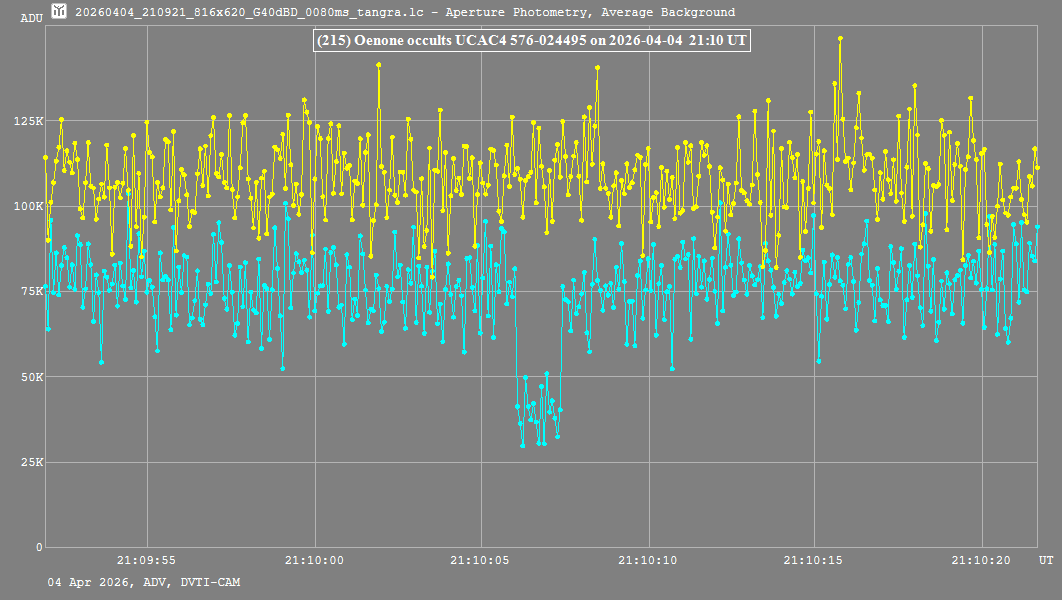Click the 0 label at the axis origin
The width and height of the screenshot is (1062, 600).
tap(39, 547)
